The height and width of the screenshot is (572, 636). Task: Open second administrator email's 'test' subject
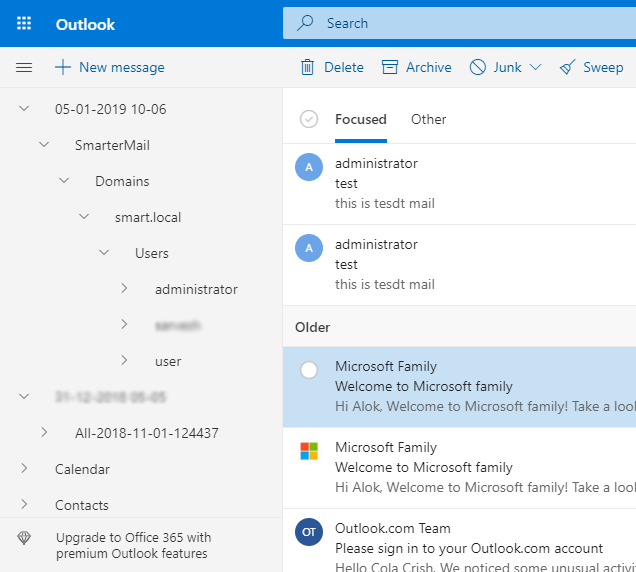(x=346, y=264)
